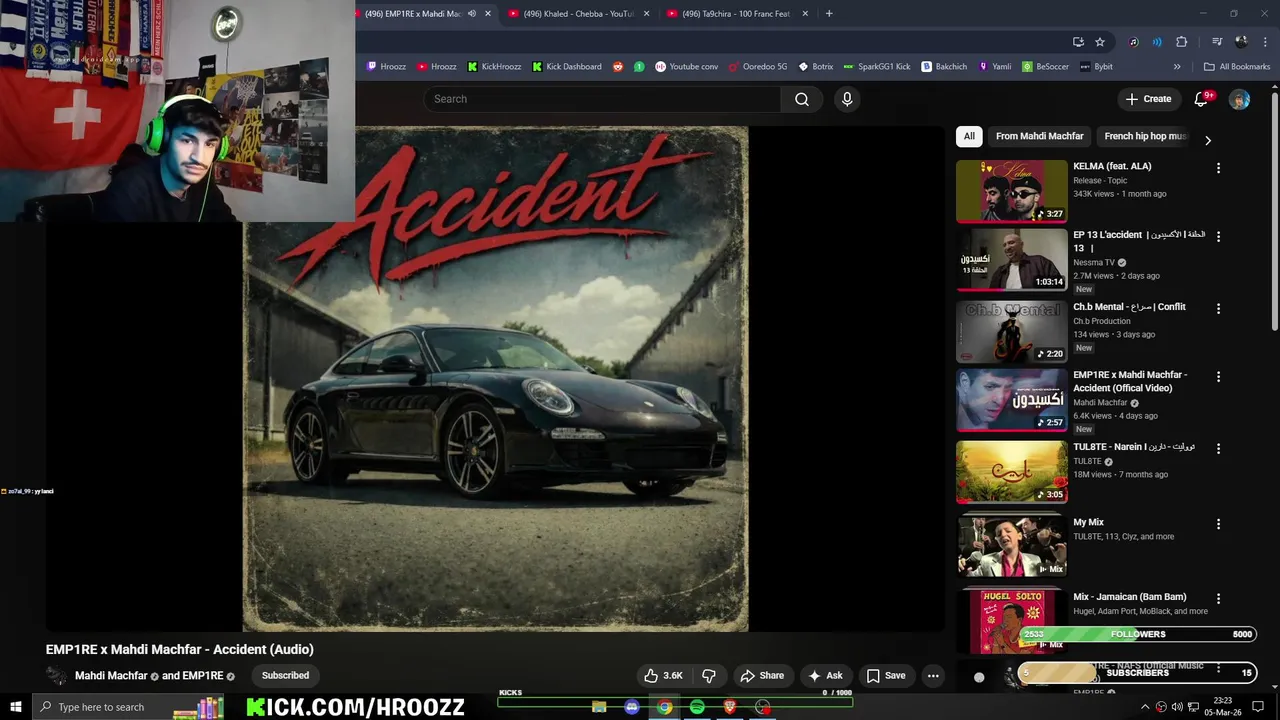1280x720 pixels.
Task: Open options menu for Accident (Offical Video)
Action: tap(1218, 377)
